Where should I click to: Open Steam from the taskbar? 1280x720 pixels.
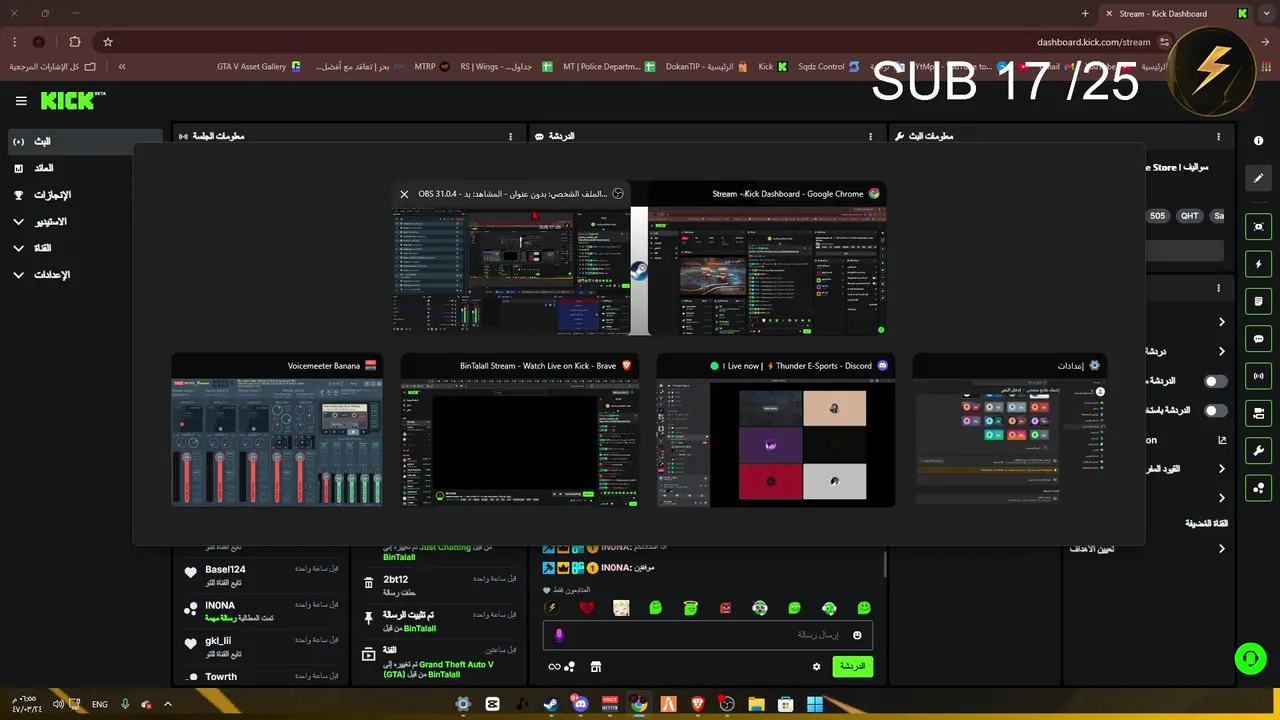551,704
